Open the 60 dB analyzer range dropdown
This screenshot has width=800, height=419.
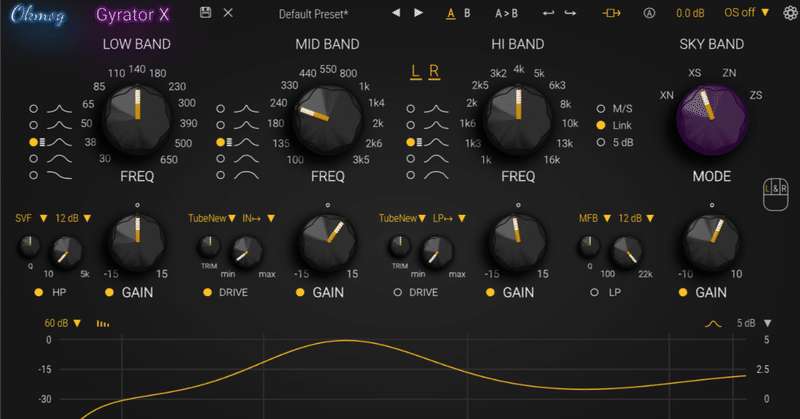click(63, 323)
